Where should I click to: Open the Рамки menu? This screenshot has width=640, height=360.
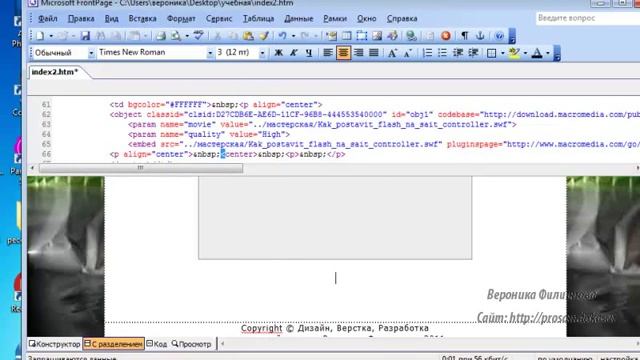click(335, 19)
